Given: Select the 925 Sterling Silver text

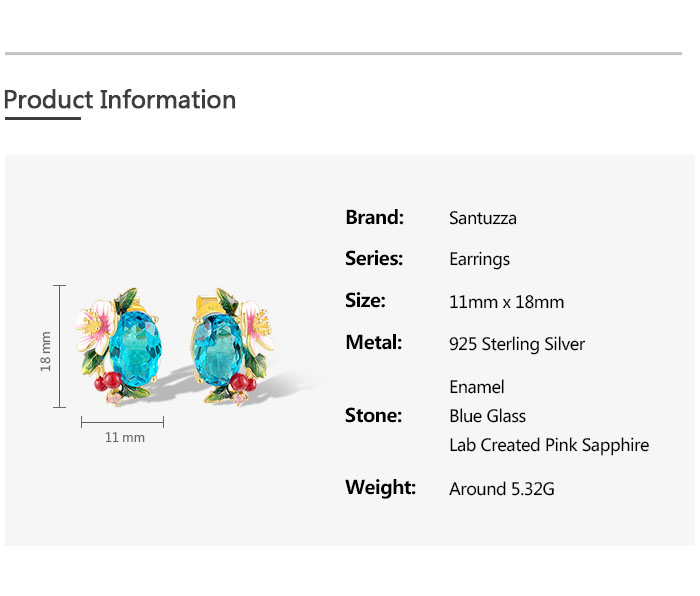Looking at the screenshot, I should pos(517,344).
